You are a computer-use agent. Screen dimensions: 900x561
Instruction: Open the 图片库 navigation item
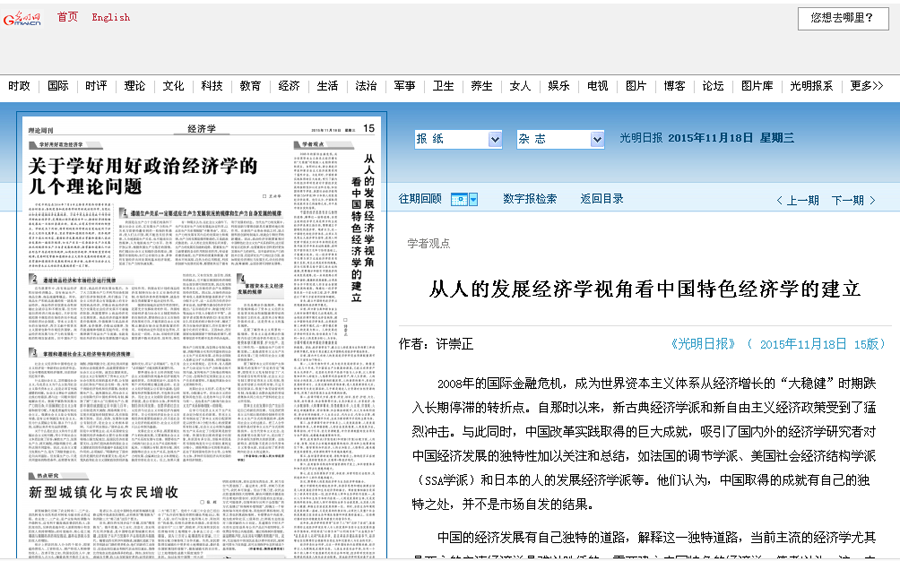pyautogui.click(x=756, y=86)
